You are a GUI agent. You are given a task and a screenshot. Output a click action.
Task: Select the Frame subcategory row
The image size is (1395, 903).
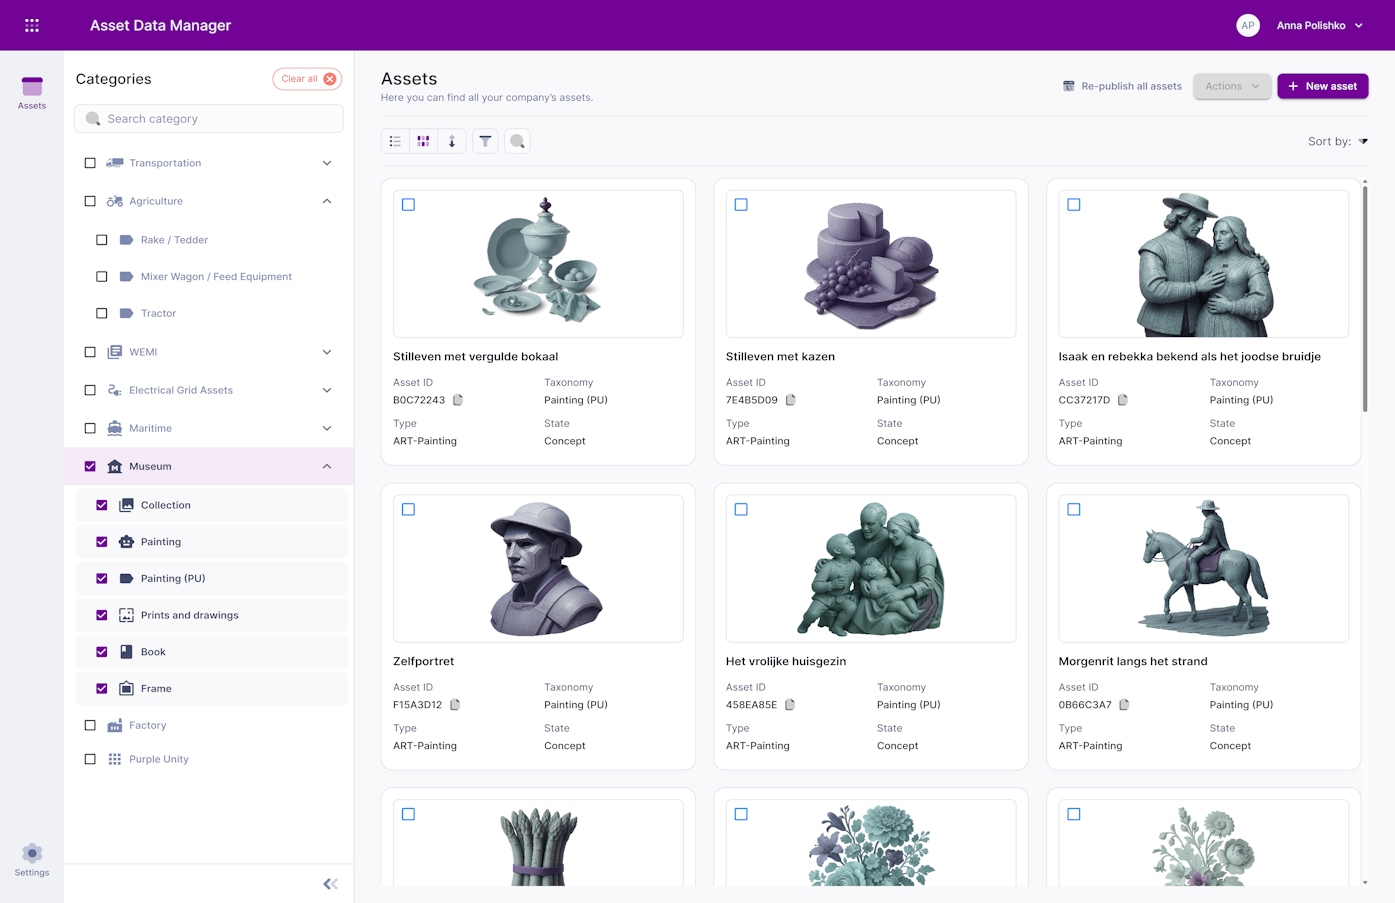pos(212,688)
